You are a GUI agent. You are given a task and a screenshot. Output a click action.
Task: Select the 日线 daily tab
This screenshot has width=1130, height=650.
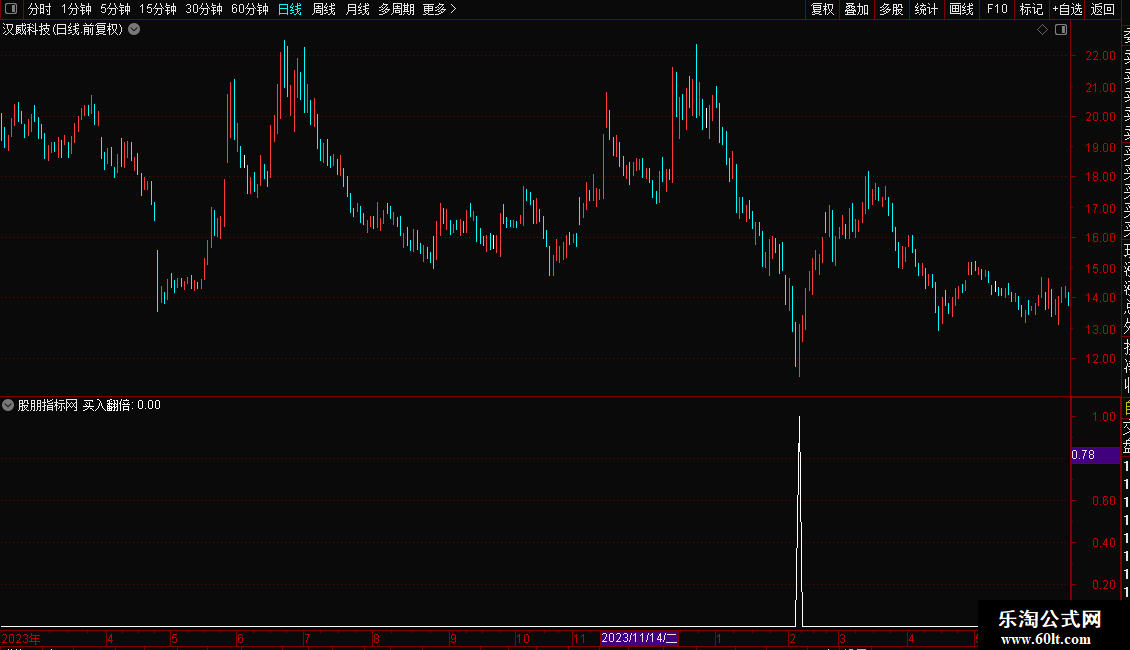tap(290, 9)
